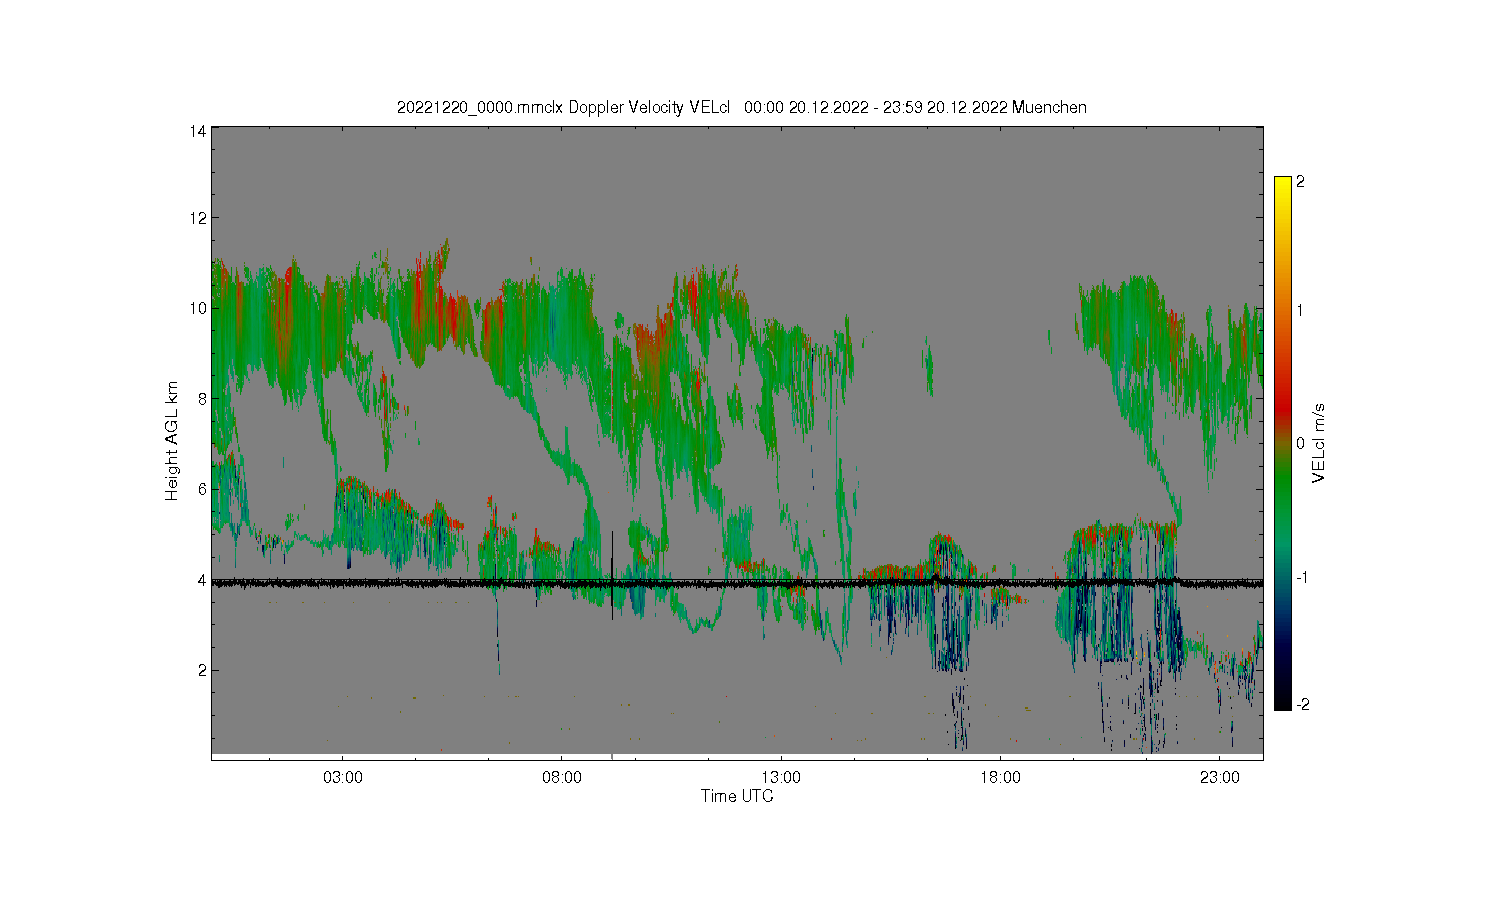Click the plot title starting with 20221220_0000.mmclx
Viewport: 1500px width, 900px height.
tap(741, 107)
